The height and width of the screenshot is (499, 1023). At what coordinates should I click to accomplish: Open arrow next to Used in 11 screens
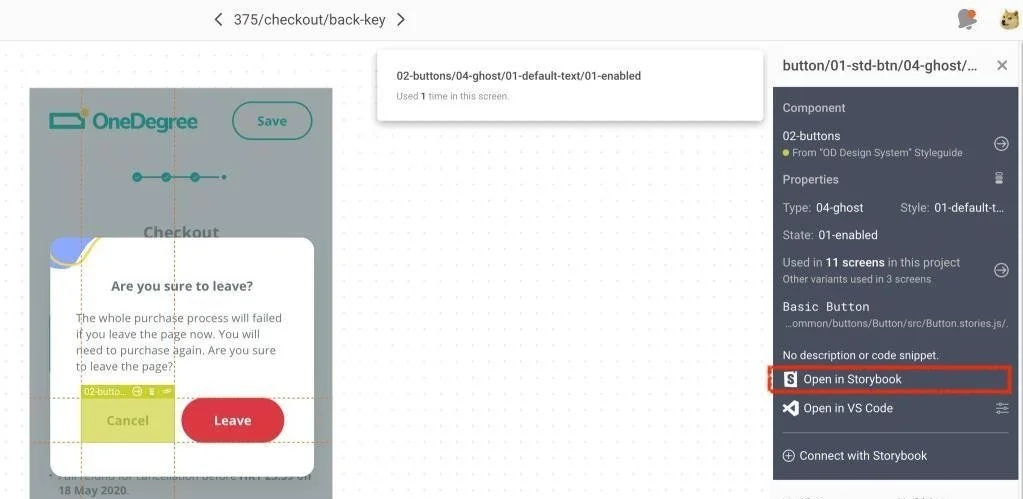pos(1001,269)
